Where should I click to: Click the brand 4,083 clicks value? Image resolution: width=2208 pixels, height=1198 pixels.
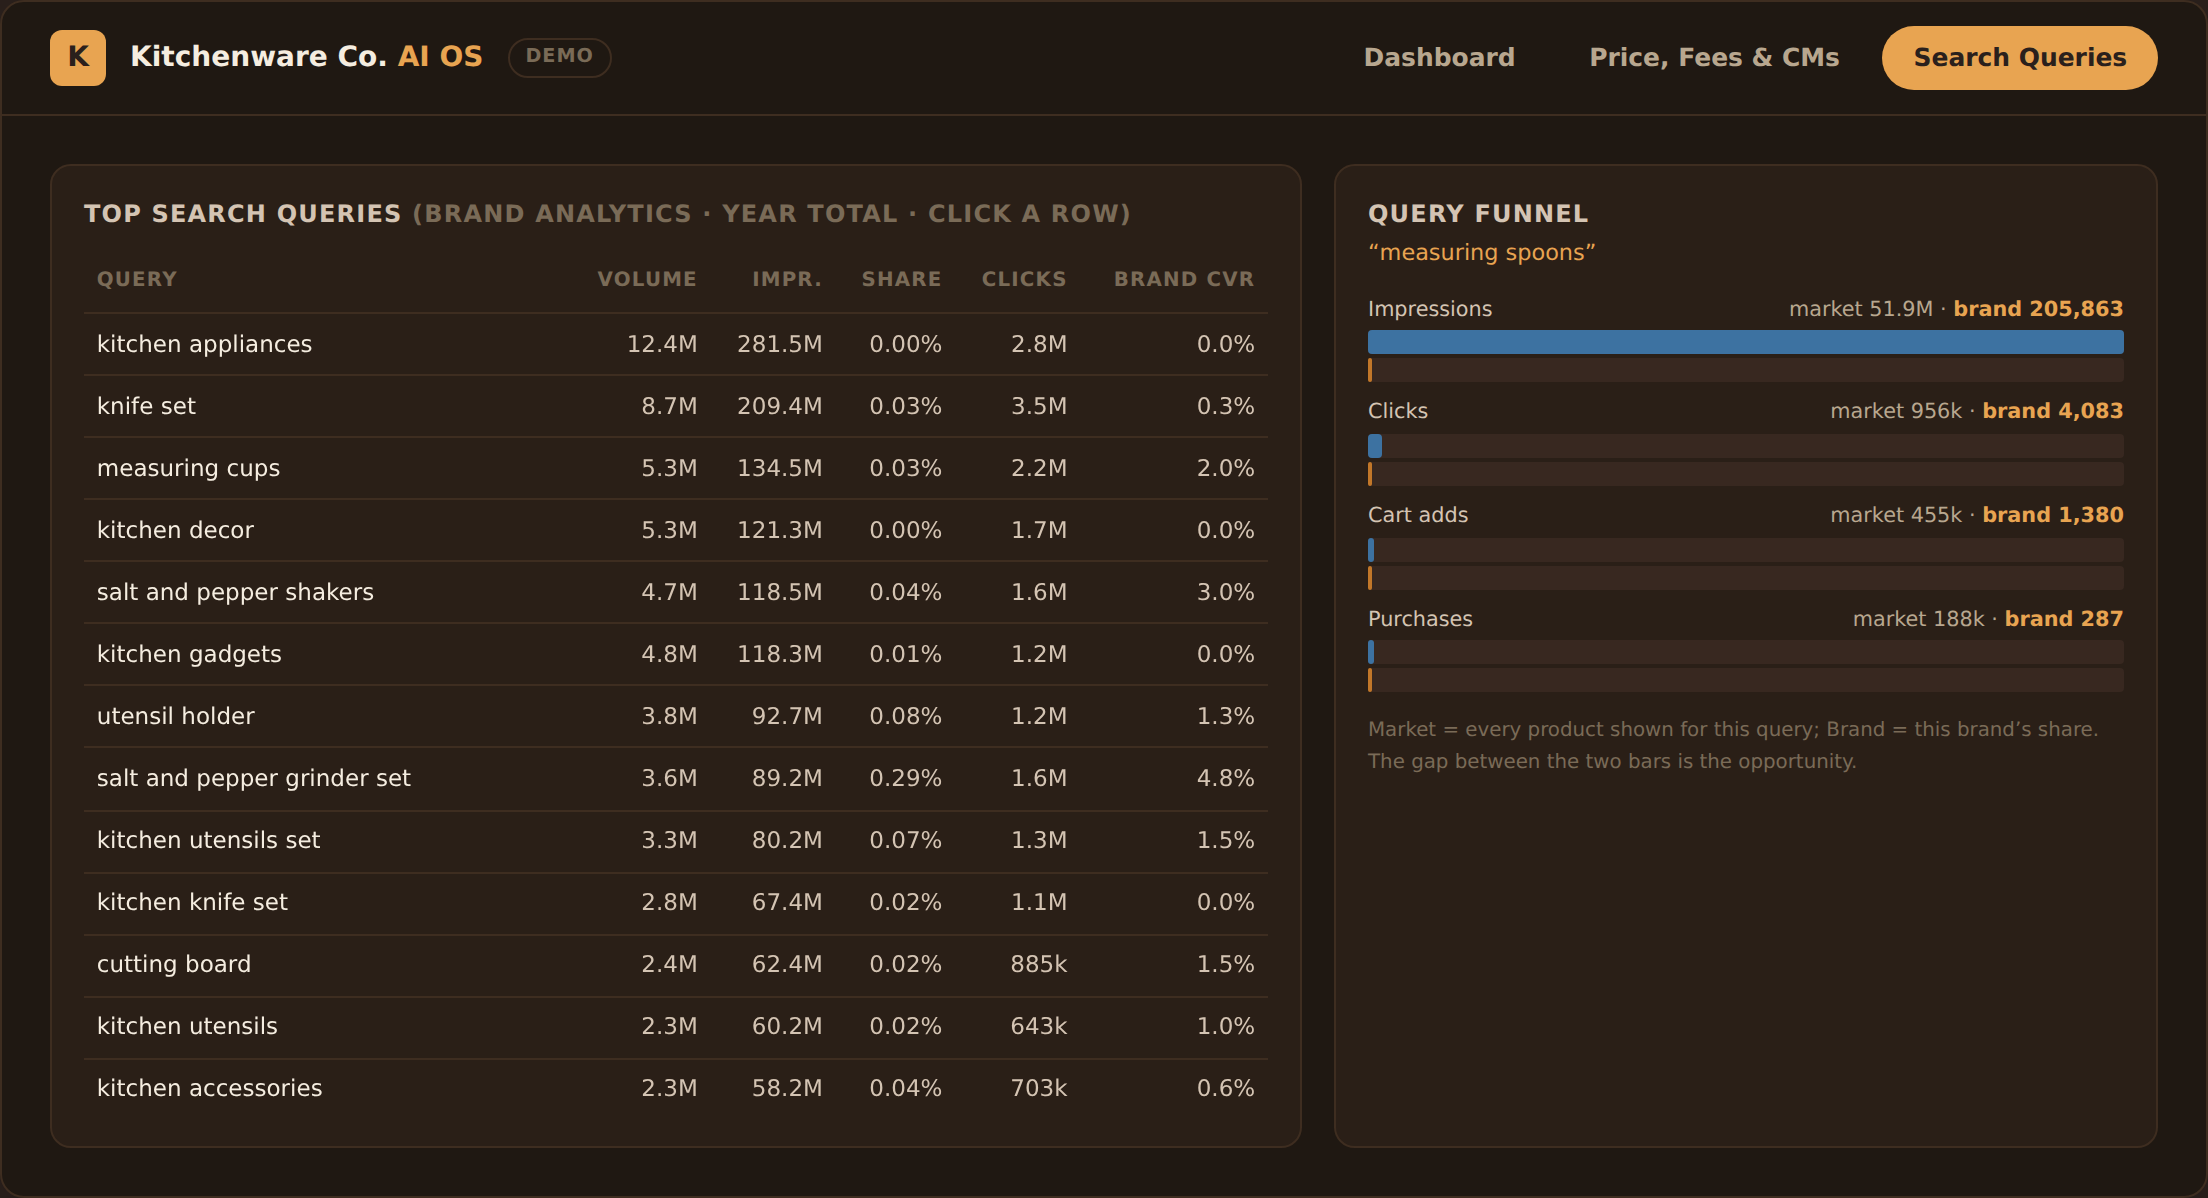(x=2053, y=411)
